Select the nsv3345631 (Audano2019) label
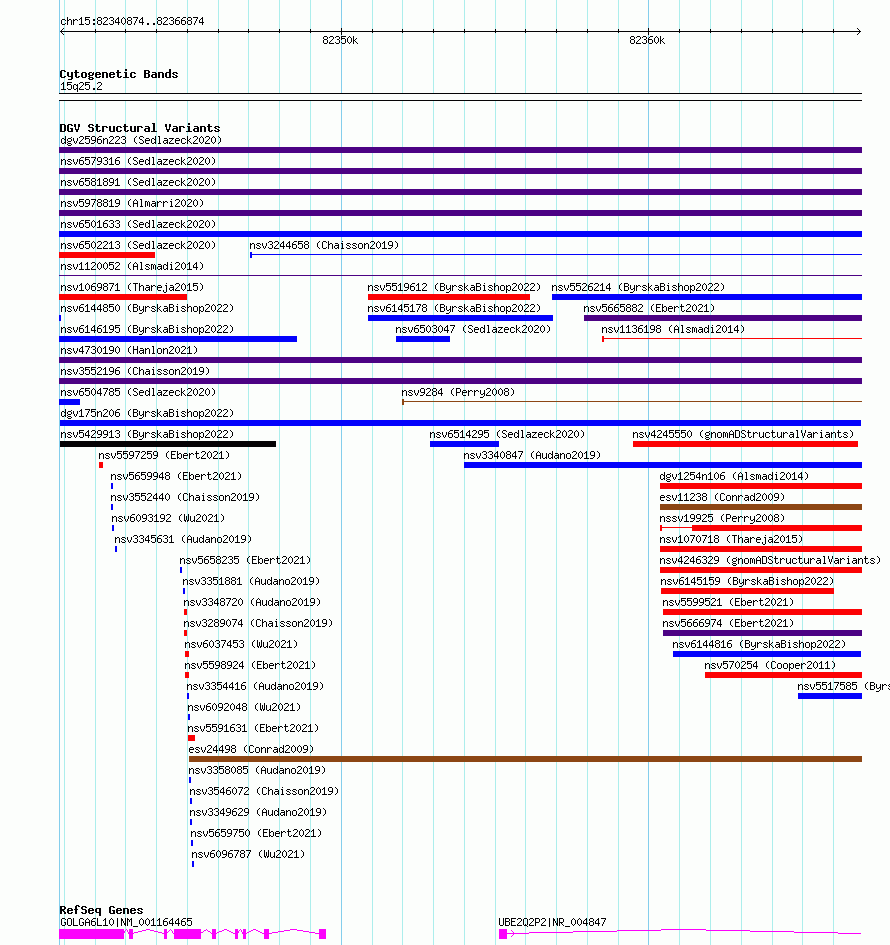This screenshot has height=945, width=890. [x=183, y=539]
